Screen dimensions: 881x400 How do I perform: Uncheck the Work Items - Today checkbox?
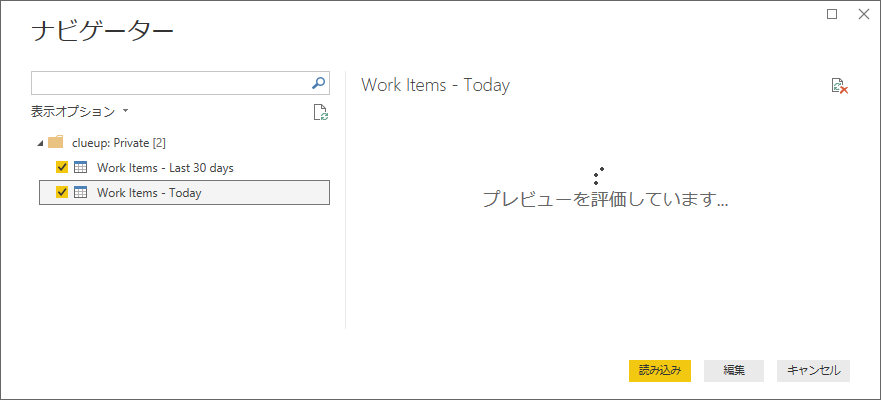(62, 192)
